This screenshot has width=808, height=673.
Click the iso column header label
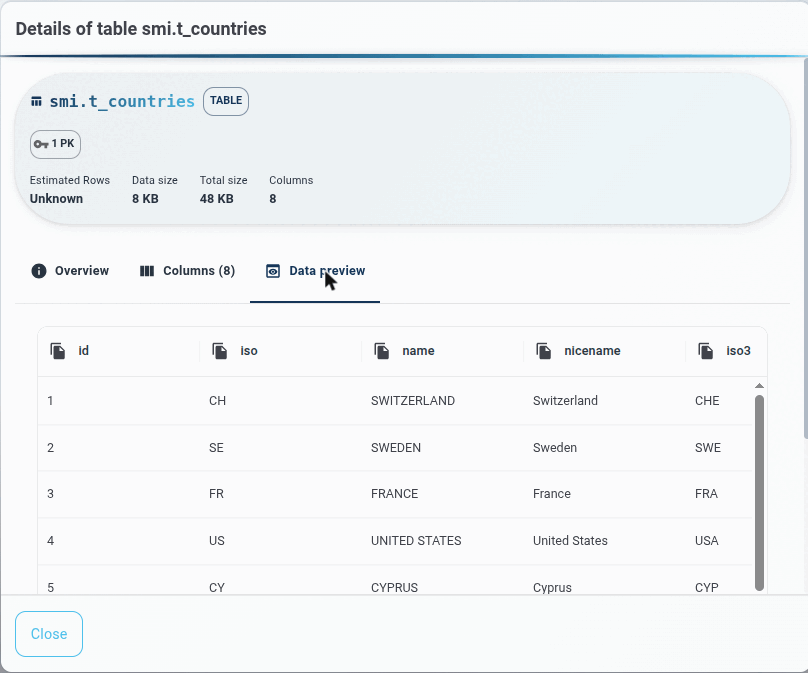(x=249, y=351)
